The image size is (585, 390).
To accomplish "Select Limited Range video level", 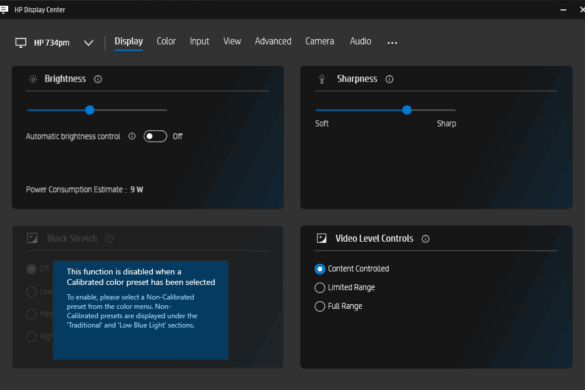I will pyautogui.click(x=320, y=288).
